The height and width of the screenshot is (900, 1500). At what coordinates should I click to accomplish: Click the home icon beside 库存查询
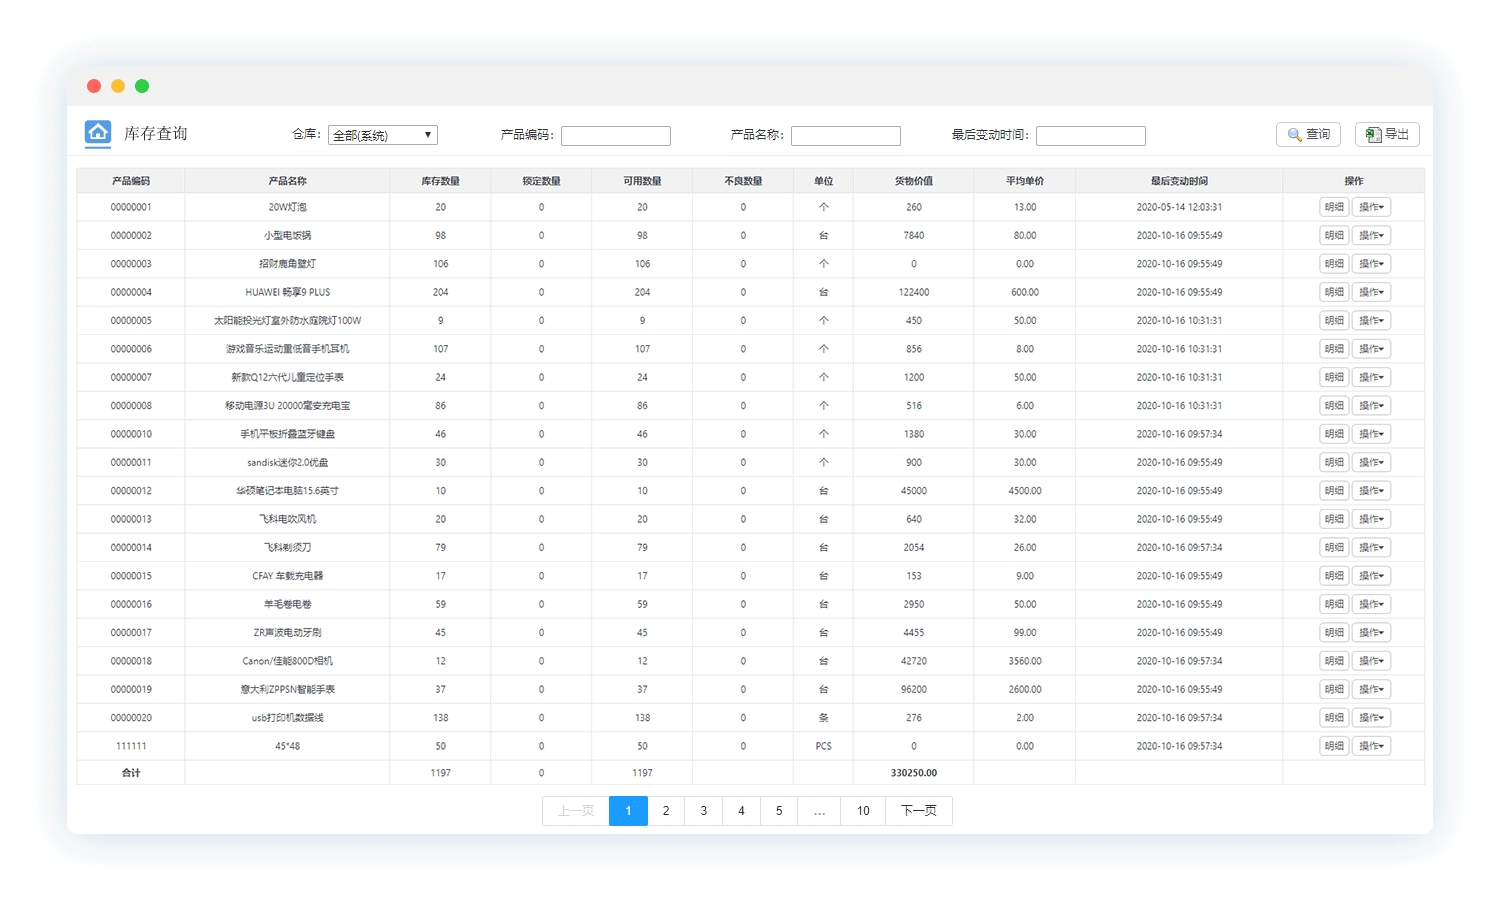tap(98, 133)
